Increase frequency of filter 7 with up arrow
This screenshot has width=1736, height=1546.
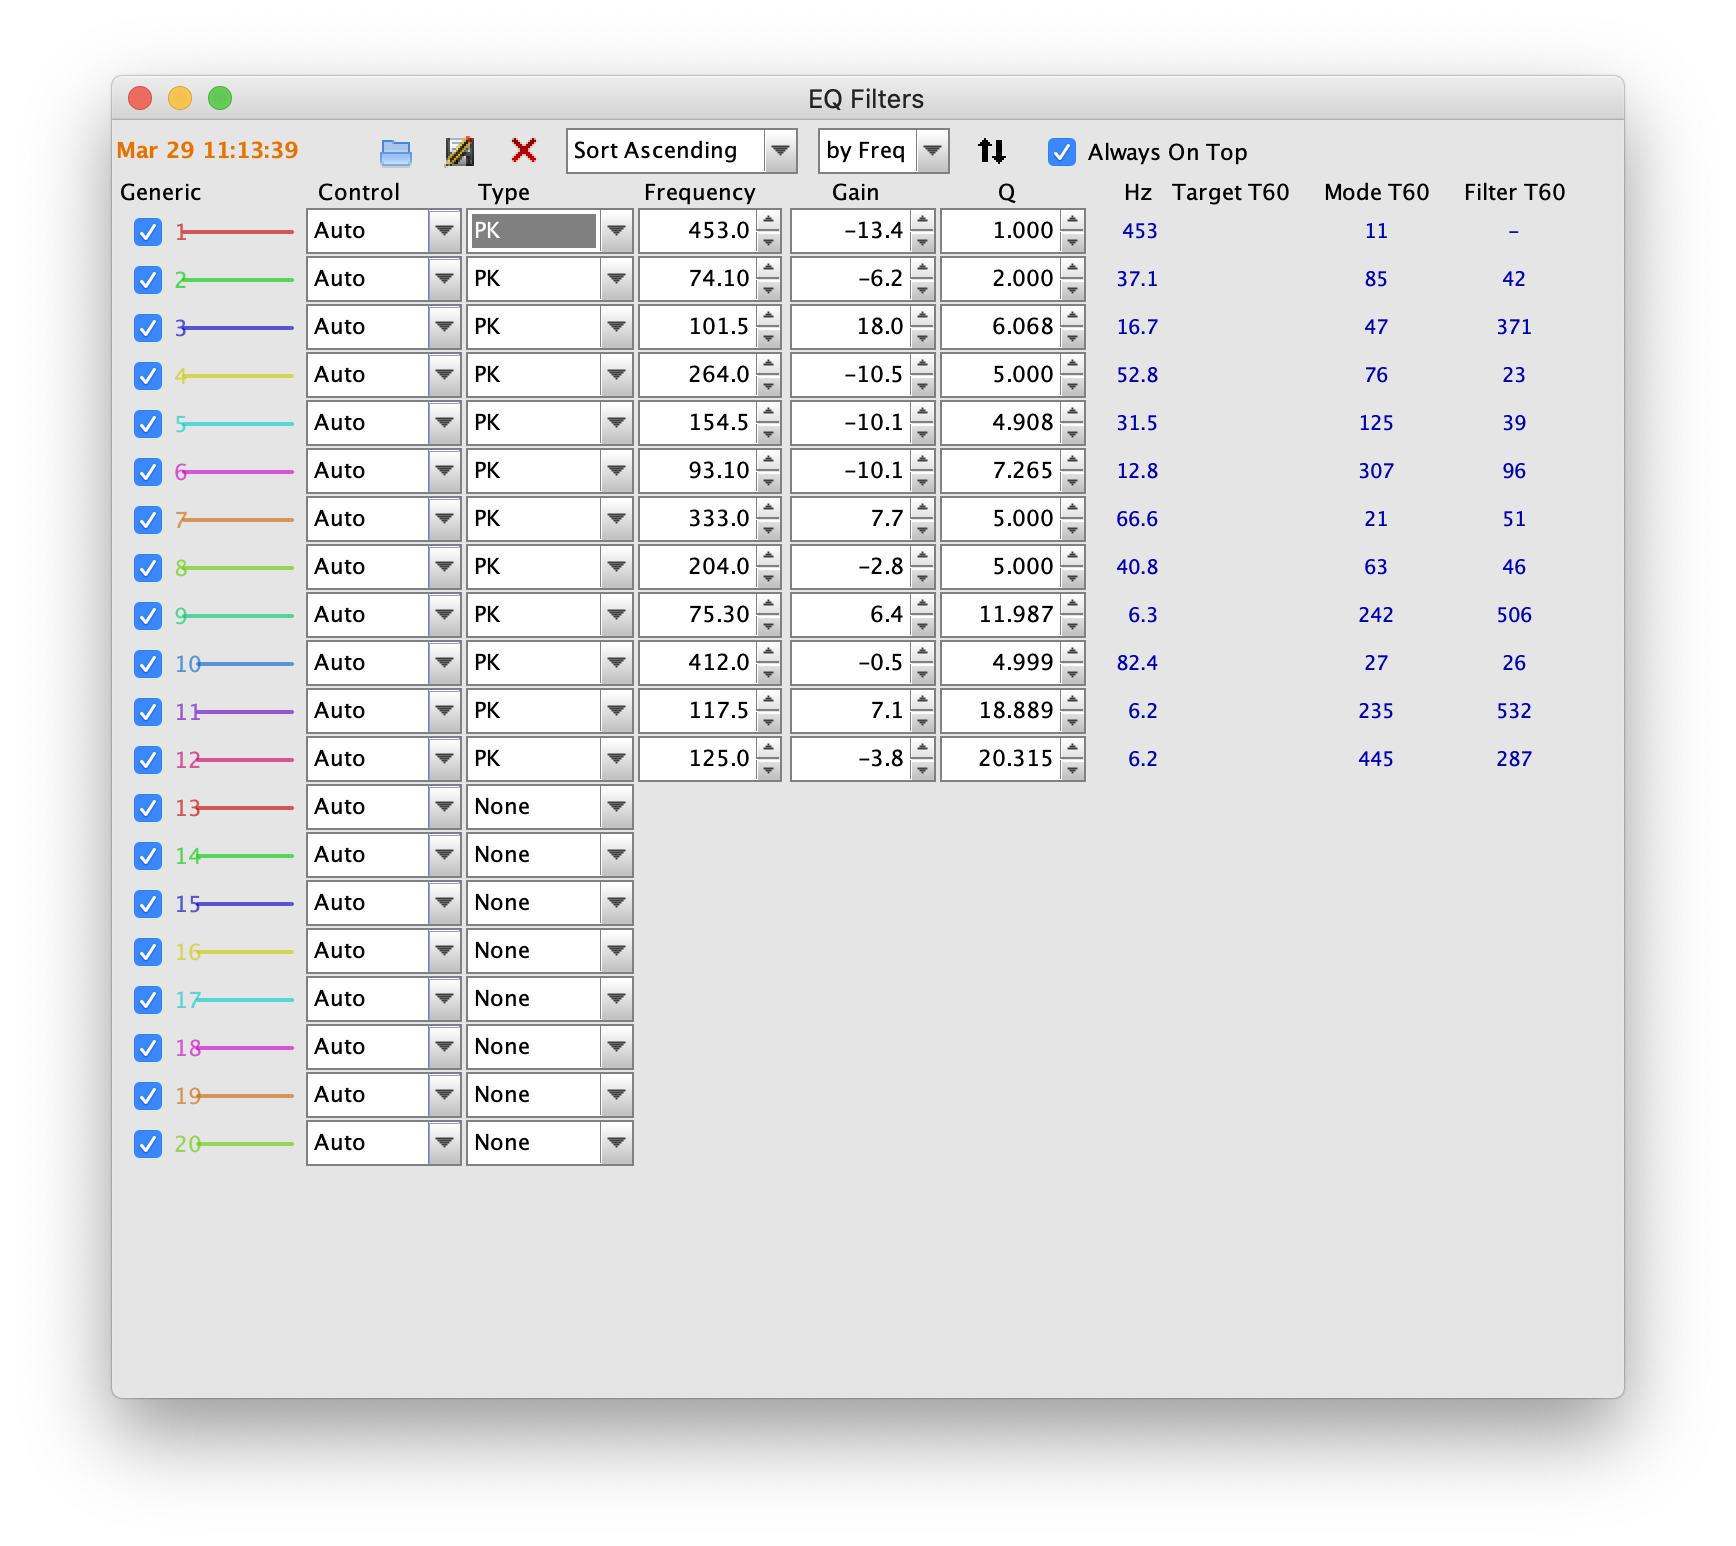click(768, 509)
